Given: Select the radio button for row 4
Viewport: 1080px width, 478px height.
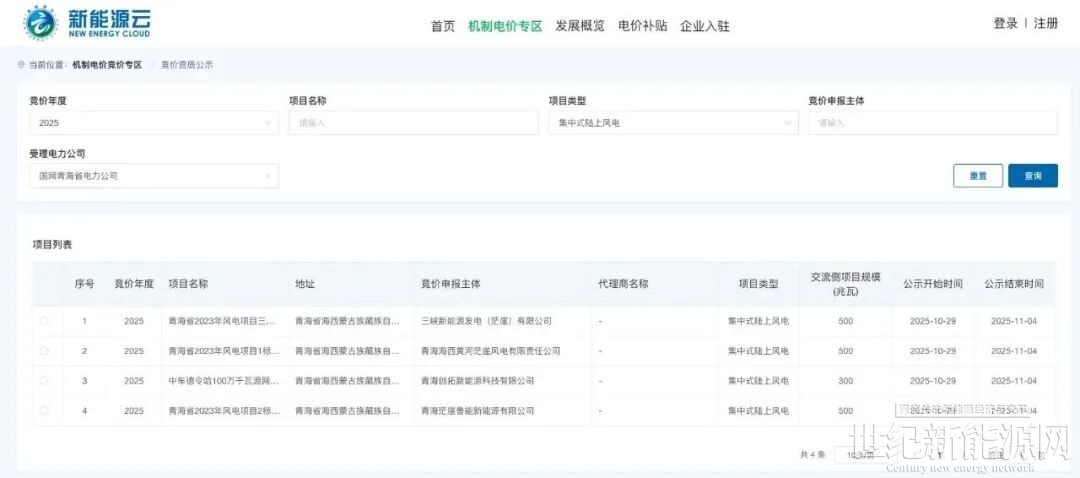Looking at the screenshot, I should [44, 410].
